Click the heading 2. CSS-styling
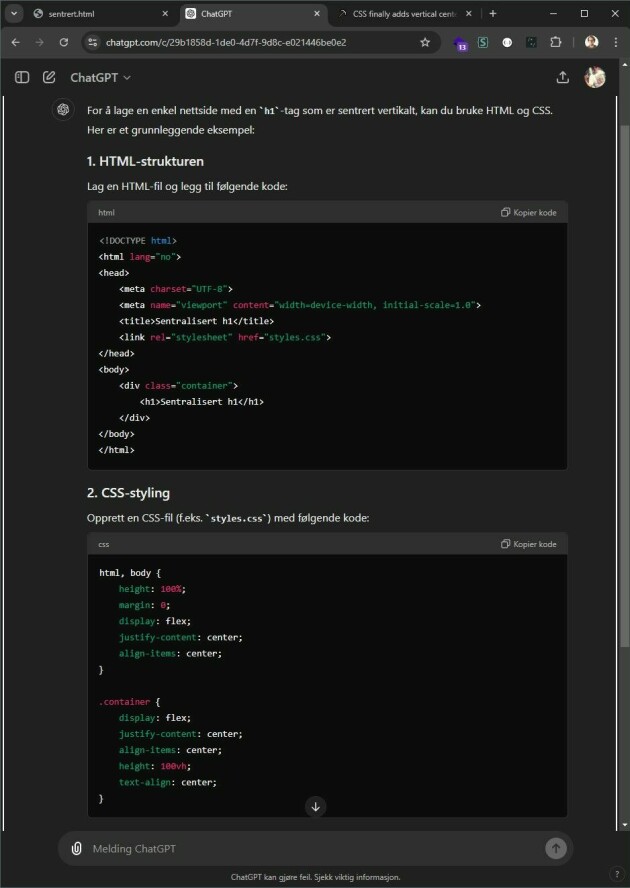Viewport: 630px width, 888px height. [x=128, y=493]
